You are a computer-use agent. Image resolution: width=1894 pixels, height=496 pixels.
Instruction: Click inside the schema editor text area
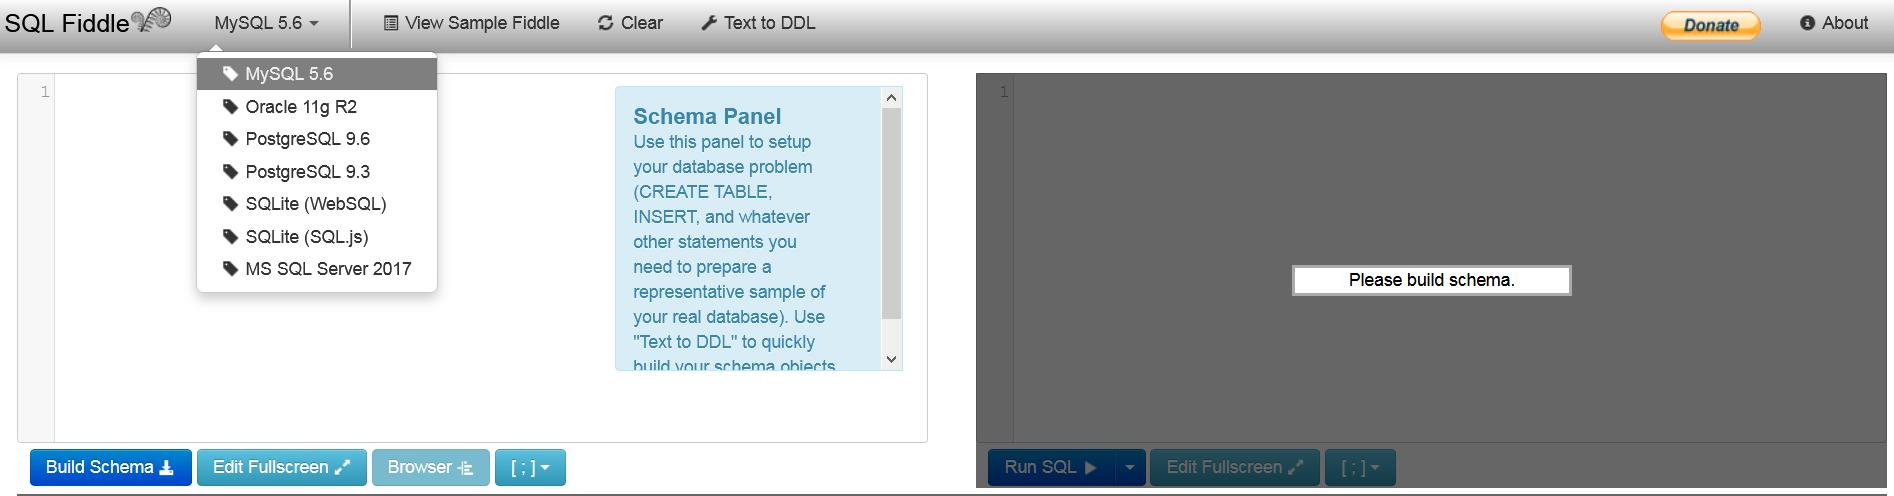tap(330, 260)
